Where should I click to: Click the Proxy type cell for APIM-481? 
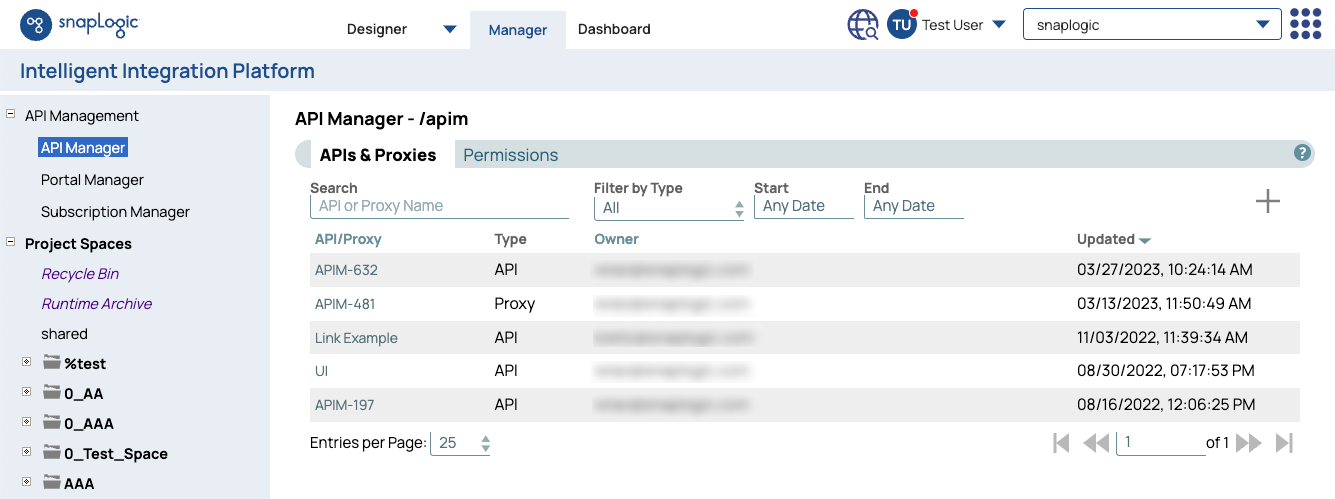pos(515,304)
